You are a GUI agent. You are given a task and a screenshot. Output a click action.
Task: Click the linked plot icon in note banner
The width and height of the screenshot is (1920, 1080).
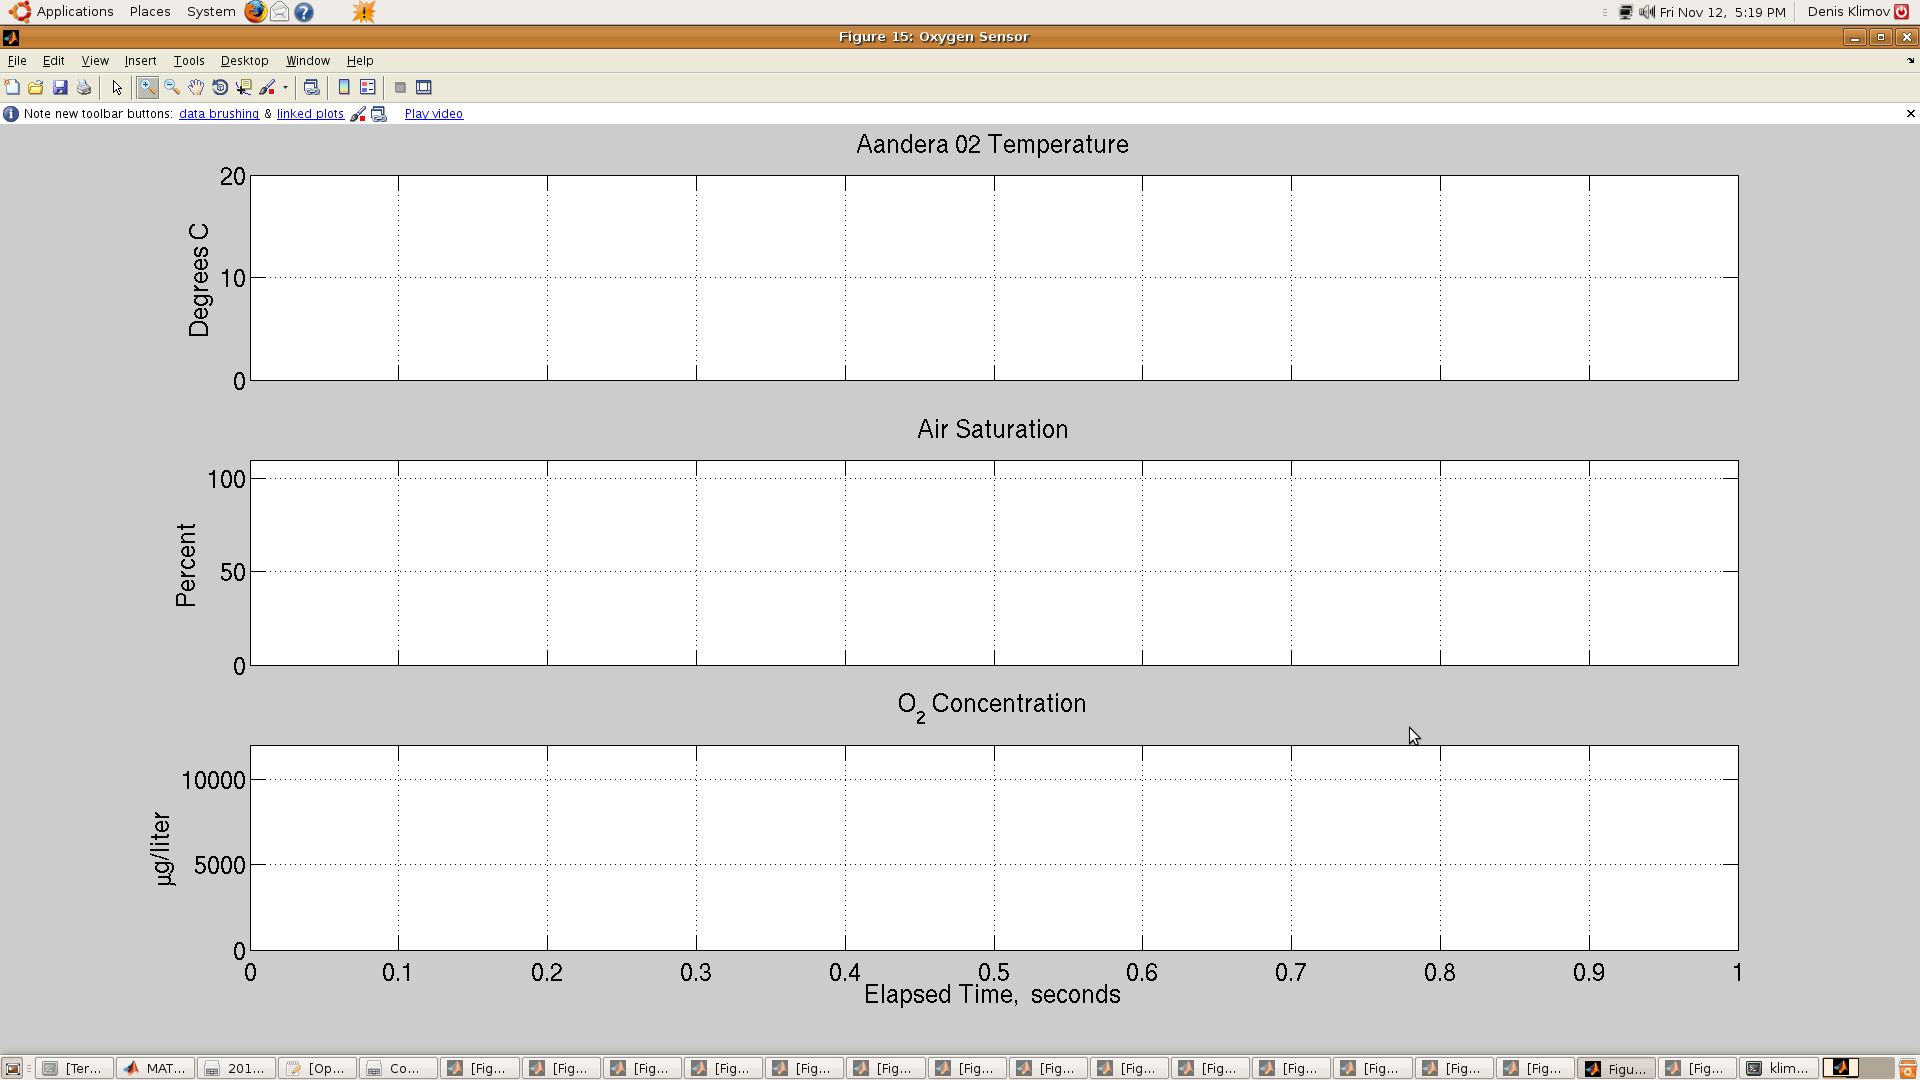pos(379,114)
